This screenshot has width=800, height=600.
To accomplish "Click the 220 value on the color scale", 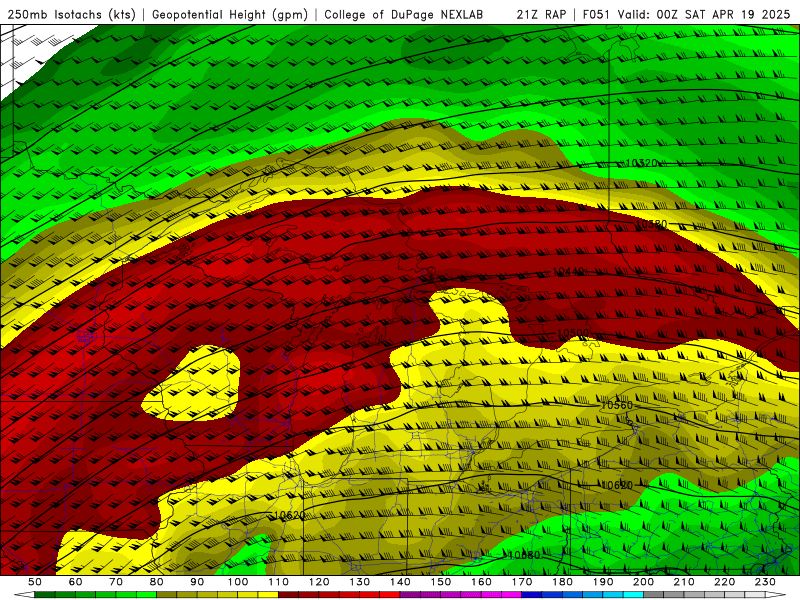I will coord(724,582).
